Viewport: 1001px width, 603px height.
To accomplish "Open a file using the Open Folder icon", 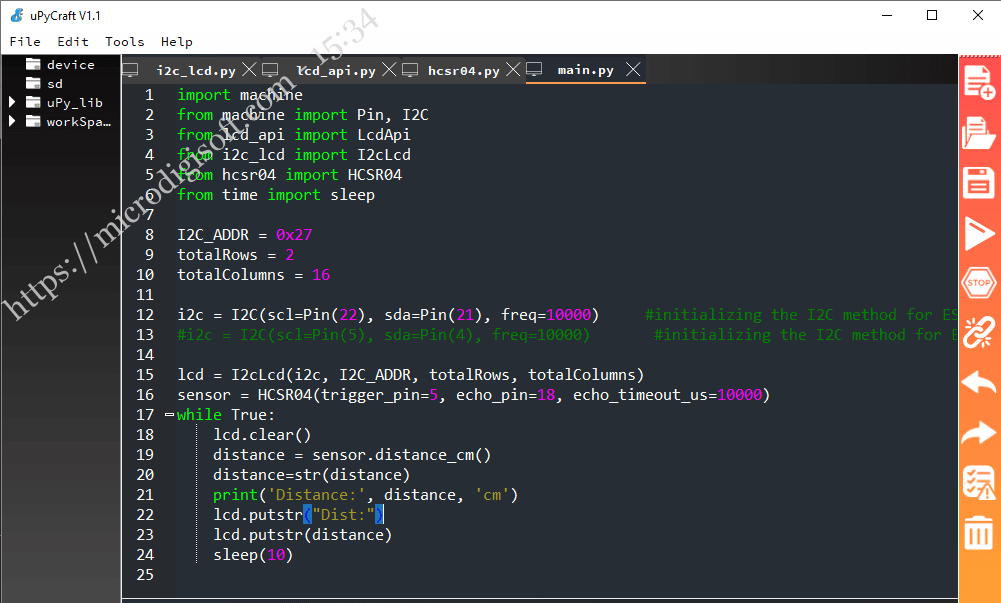I will (978, 131).
